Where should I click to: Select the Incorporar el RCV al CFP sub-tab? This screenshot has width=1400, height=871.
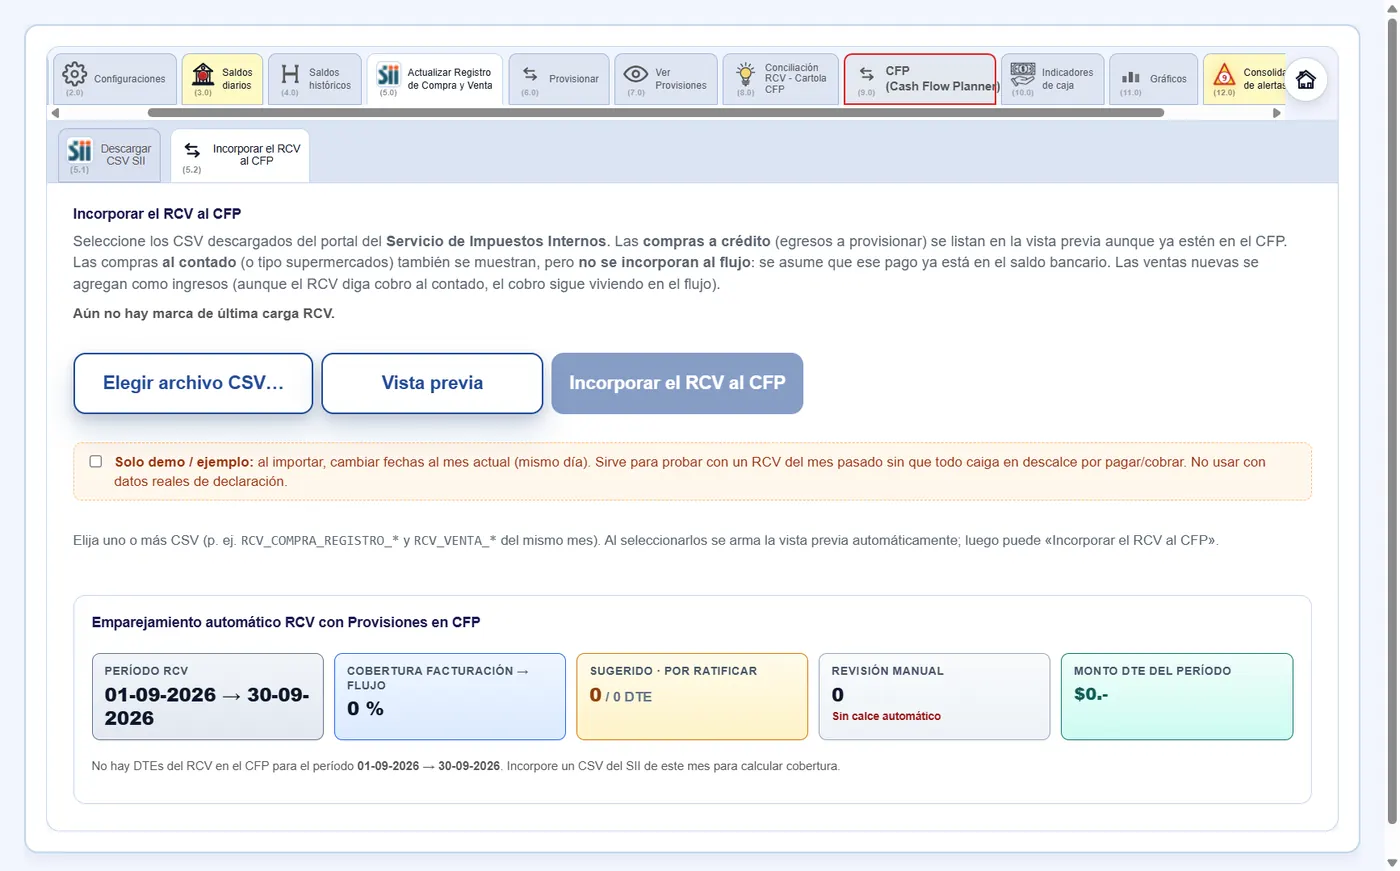coord(240,155)
